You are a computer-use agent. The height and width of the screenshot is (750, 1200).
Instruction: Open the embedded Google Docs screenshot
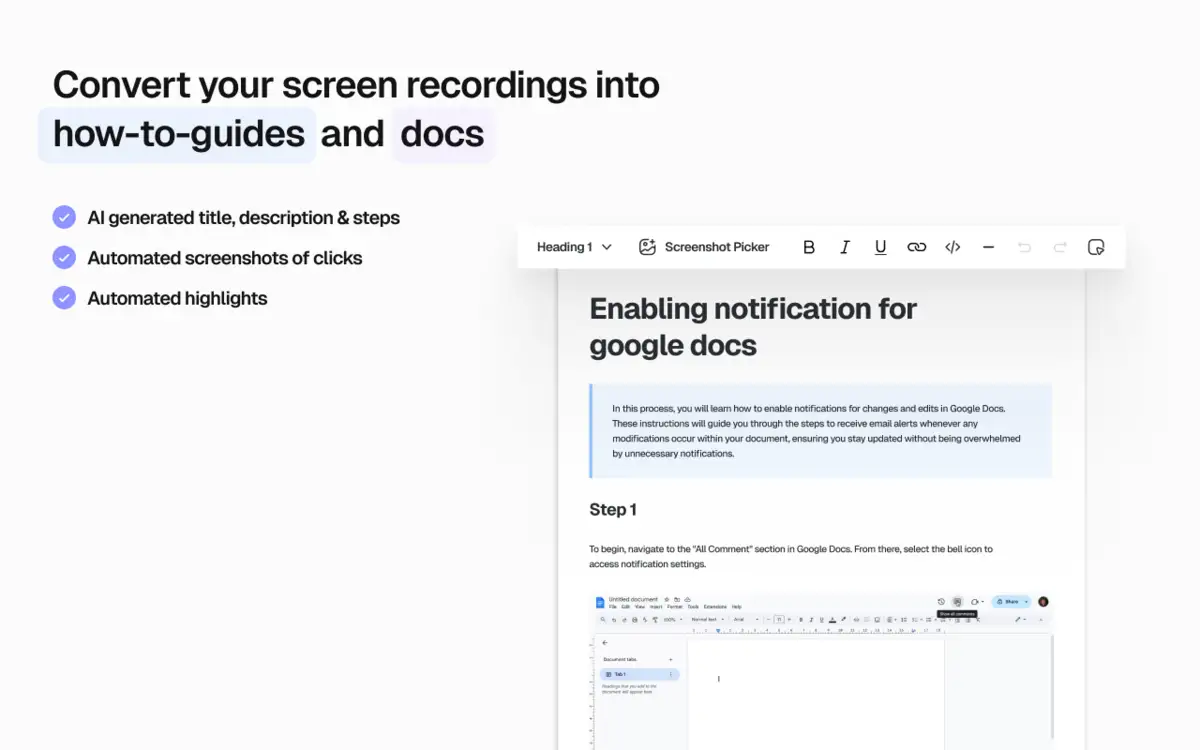820,670
